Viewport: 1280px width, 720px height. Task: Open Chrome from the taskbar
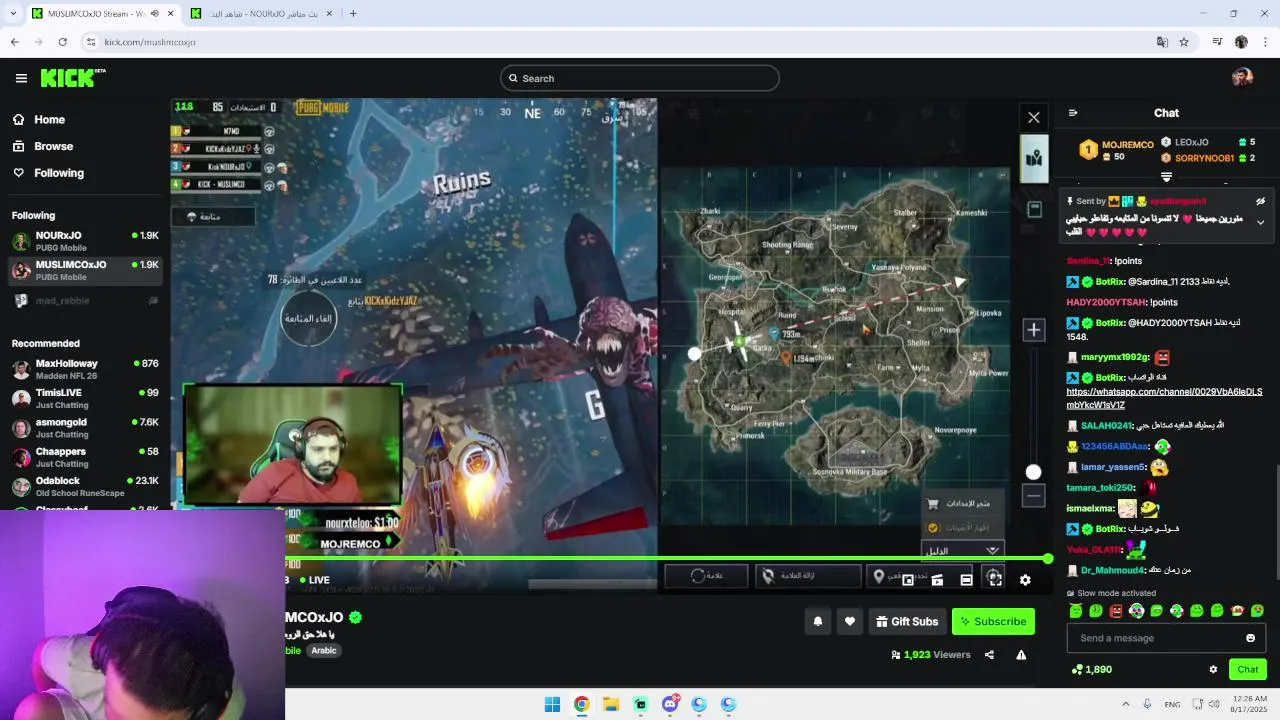(x=581, y=704)
